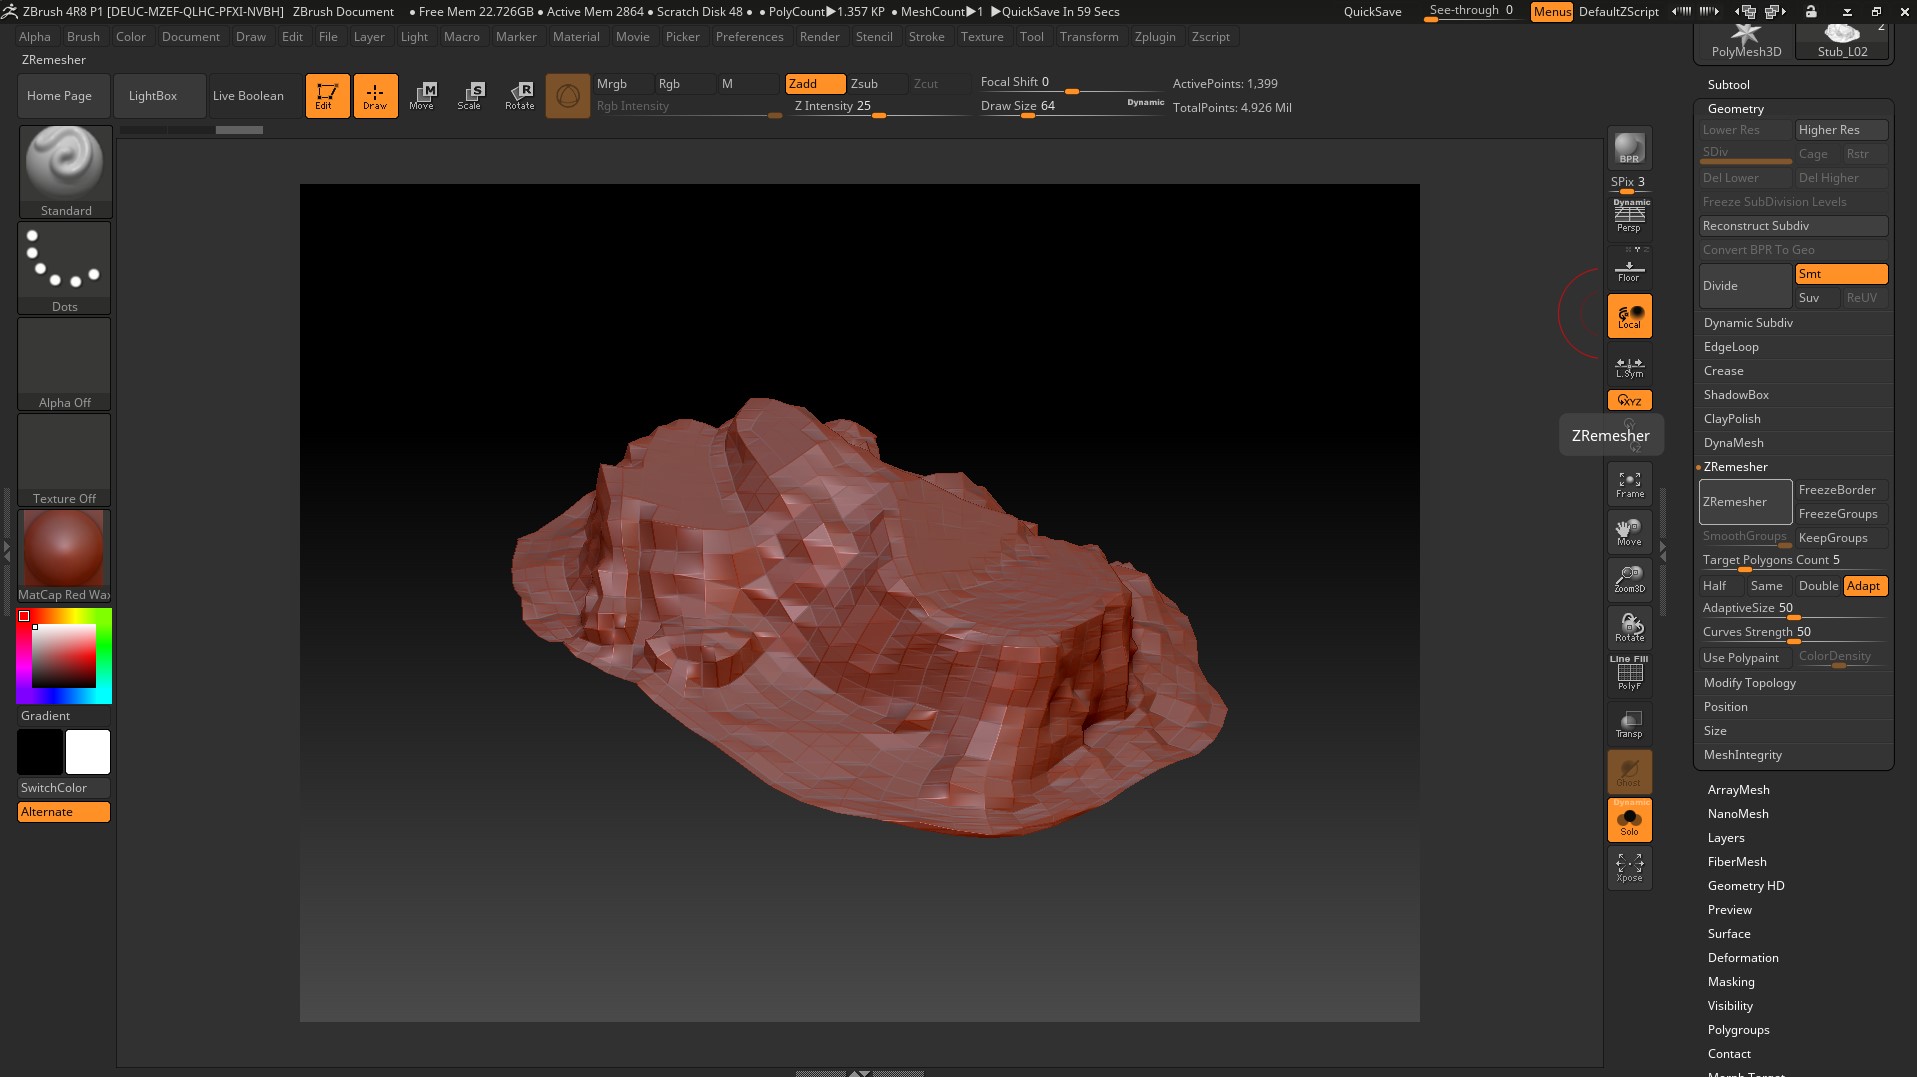Open the MatCap Red Wax material thumbnail

click(64, 550)
